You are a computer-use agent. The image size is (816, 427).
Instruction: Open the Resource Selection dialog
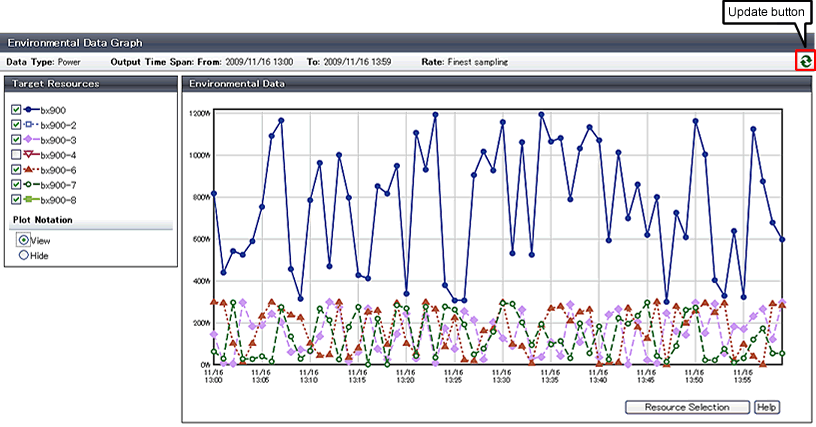(687, 407)
